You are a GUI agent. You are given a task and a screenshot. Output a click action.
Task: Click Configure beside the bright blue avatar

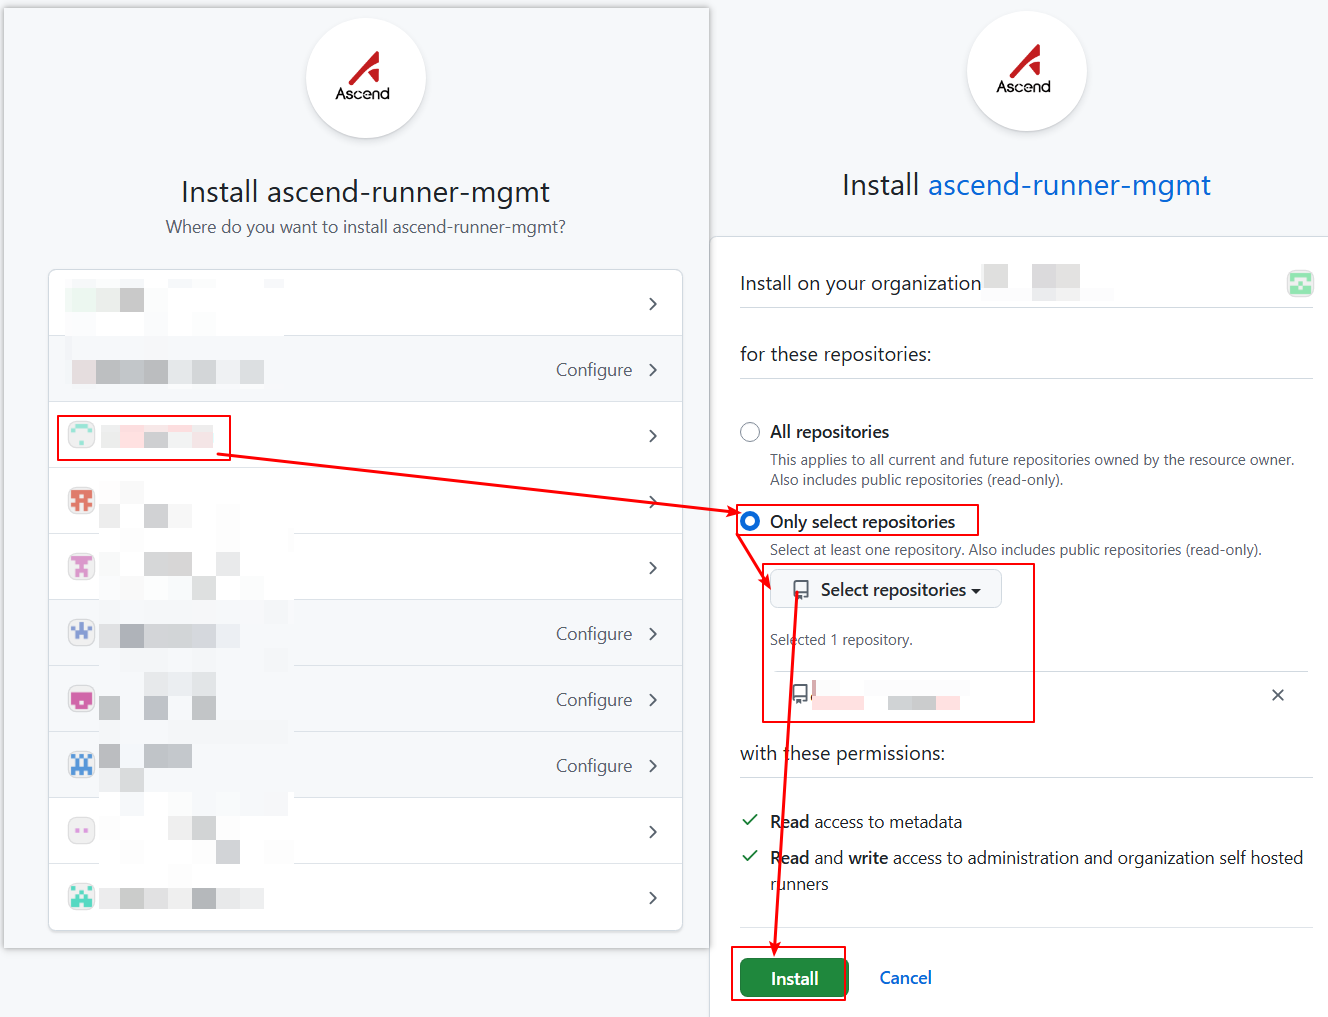tap(594, 766)
